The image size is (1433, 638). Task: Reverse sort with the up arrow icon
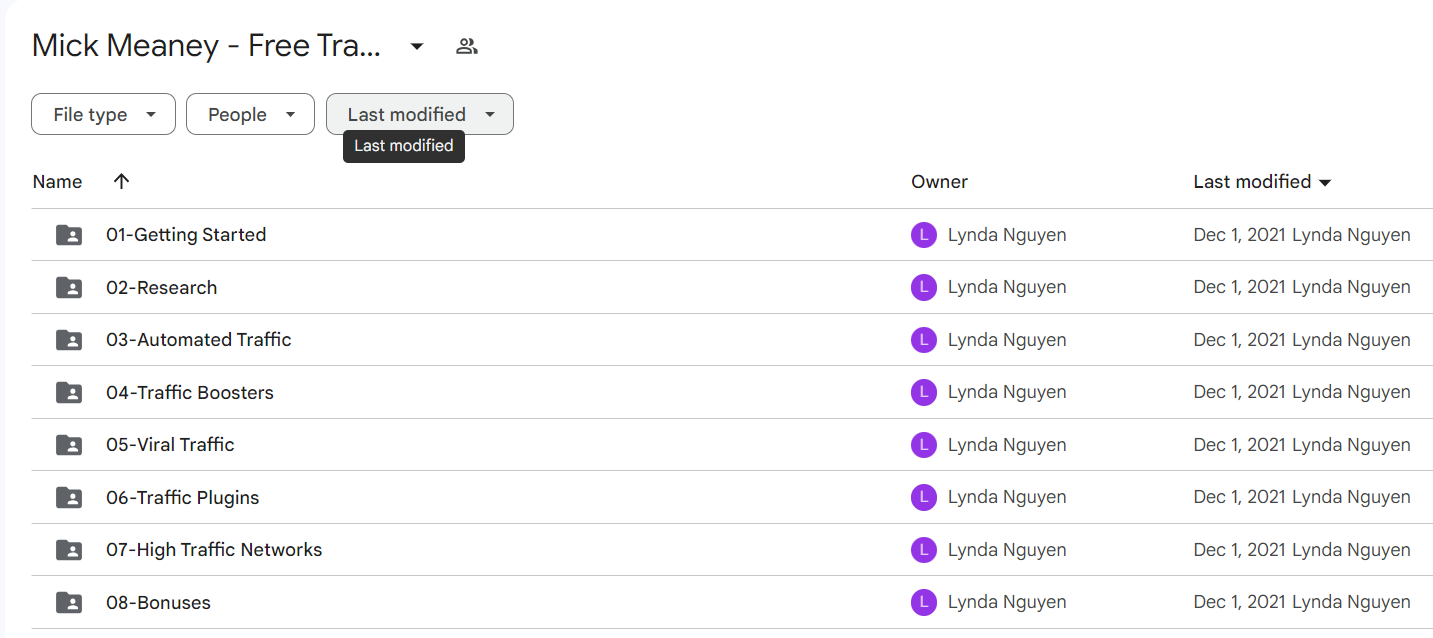point(121,182)
